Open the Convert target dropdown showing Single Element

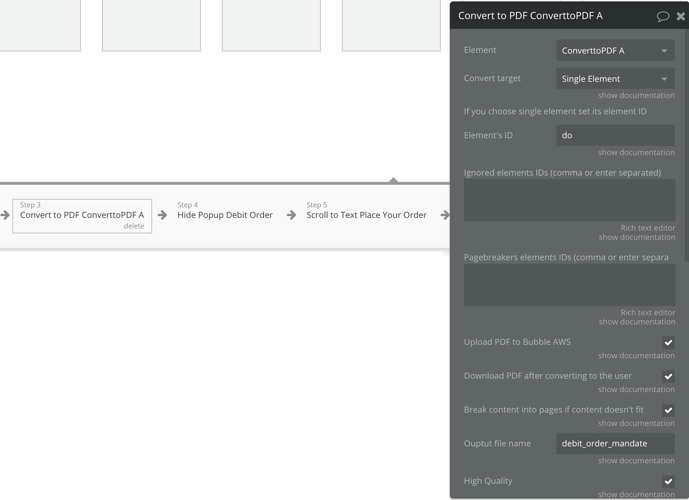coord(615,79)
